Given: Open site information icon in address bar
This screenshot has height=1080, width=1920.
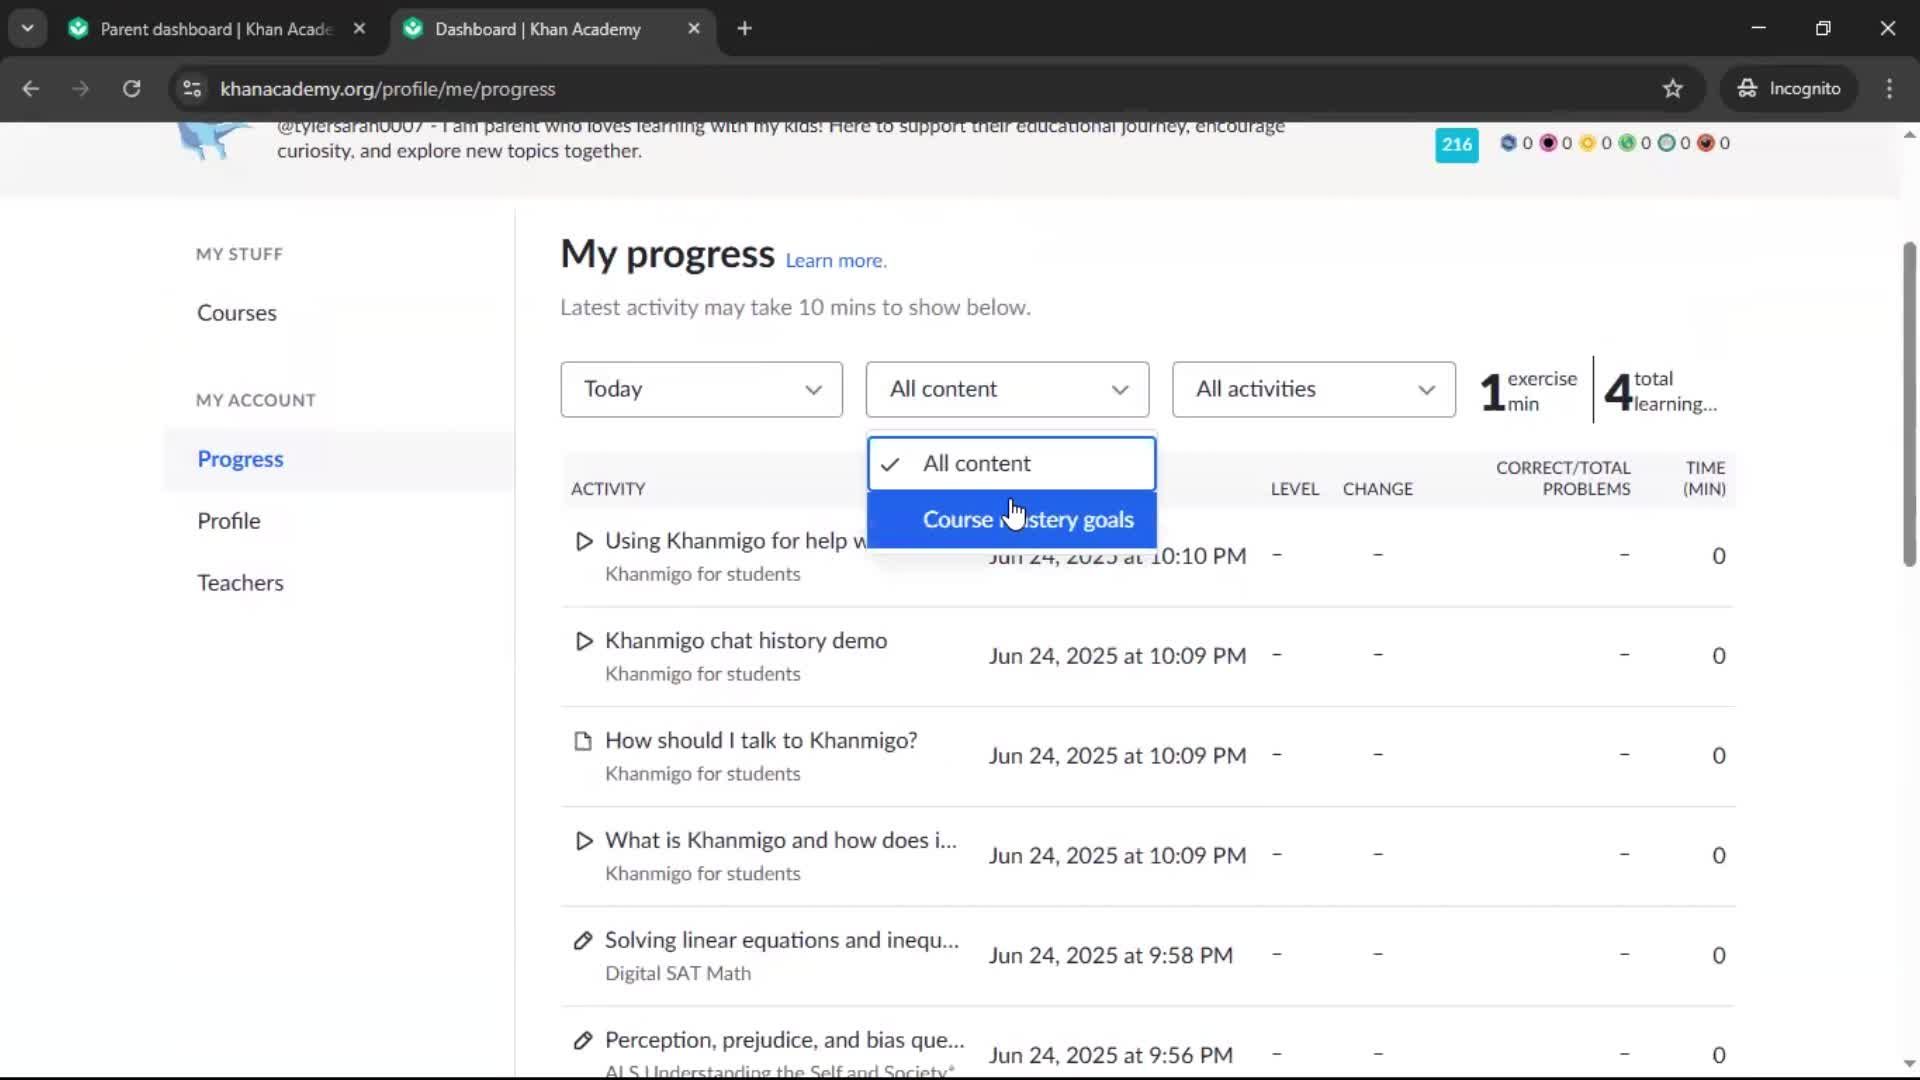Looking at the screenshot, I should [x=192, y=88].
